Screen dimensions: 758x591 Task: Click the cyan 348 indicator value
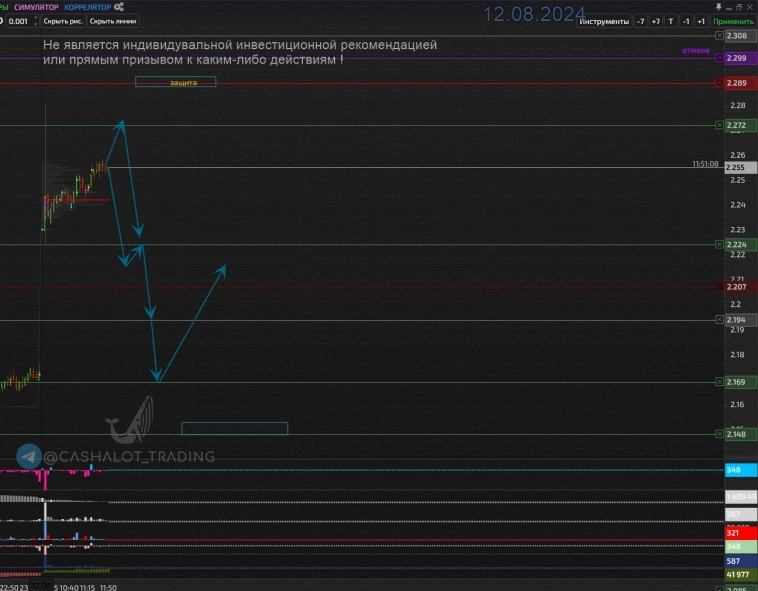point(741,470)
